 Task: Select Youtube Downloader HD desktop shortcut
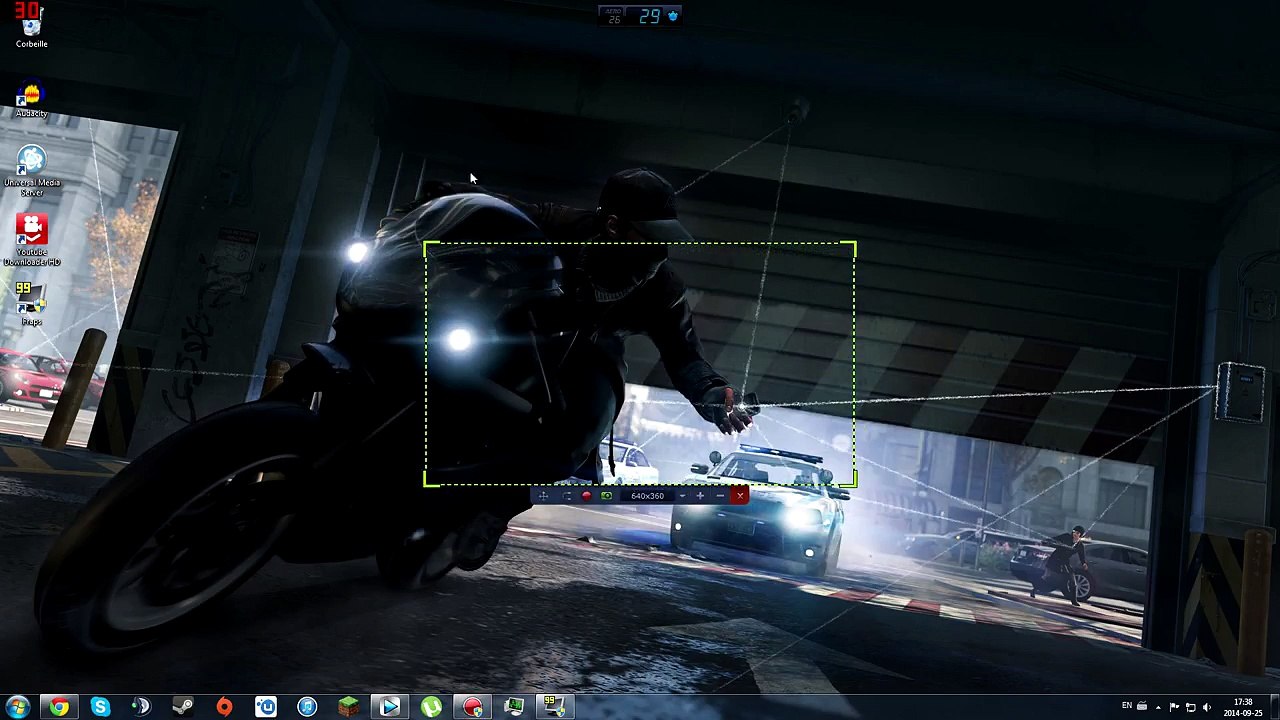point(31,240)
